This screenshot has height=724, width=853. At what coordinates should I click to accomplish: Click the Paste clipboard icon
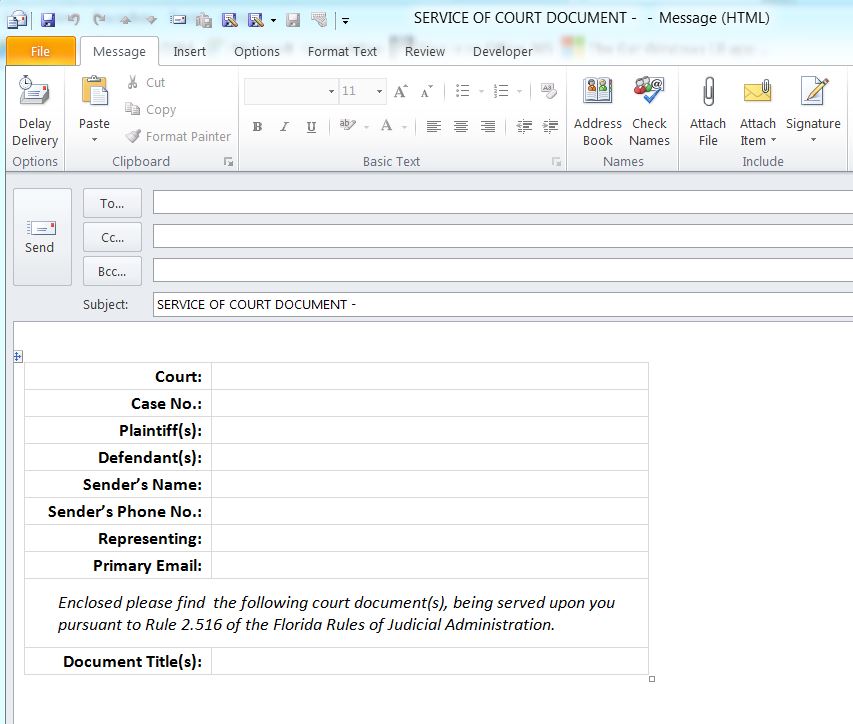tap(94, 90)
